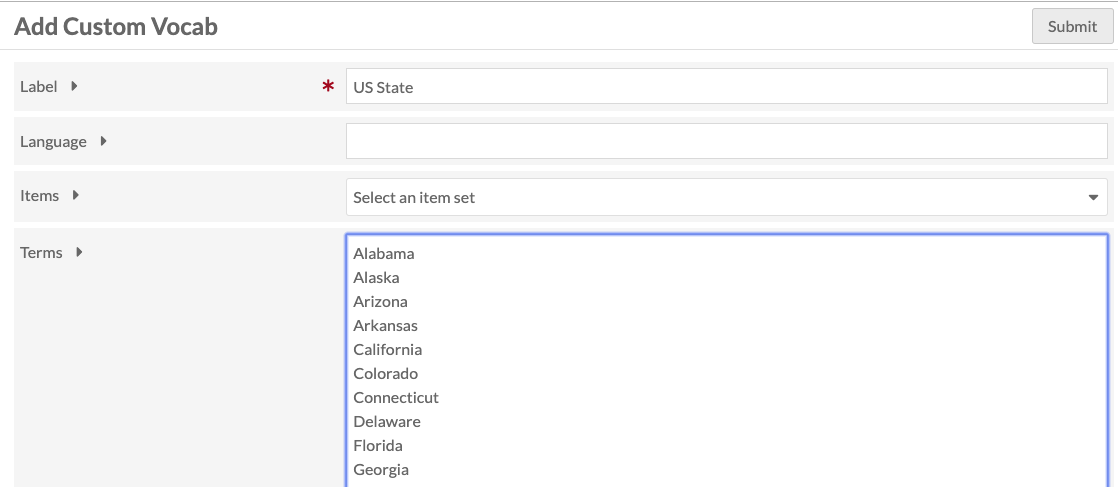Viewport: 1118px width, 487px height.
Task: Click the red required asterisk beside Label
Action: (x=328, y=88)
